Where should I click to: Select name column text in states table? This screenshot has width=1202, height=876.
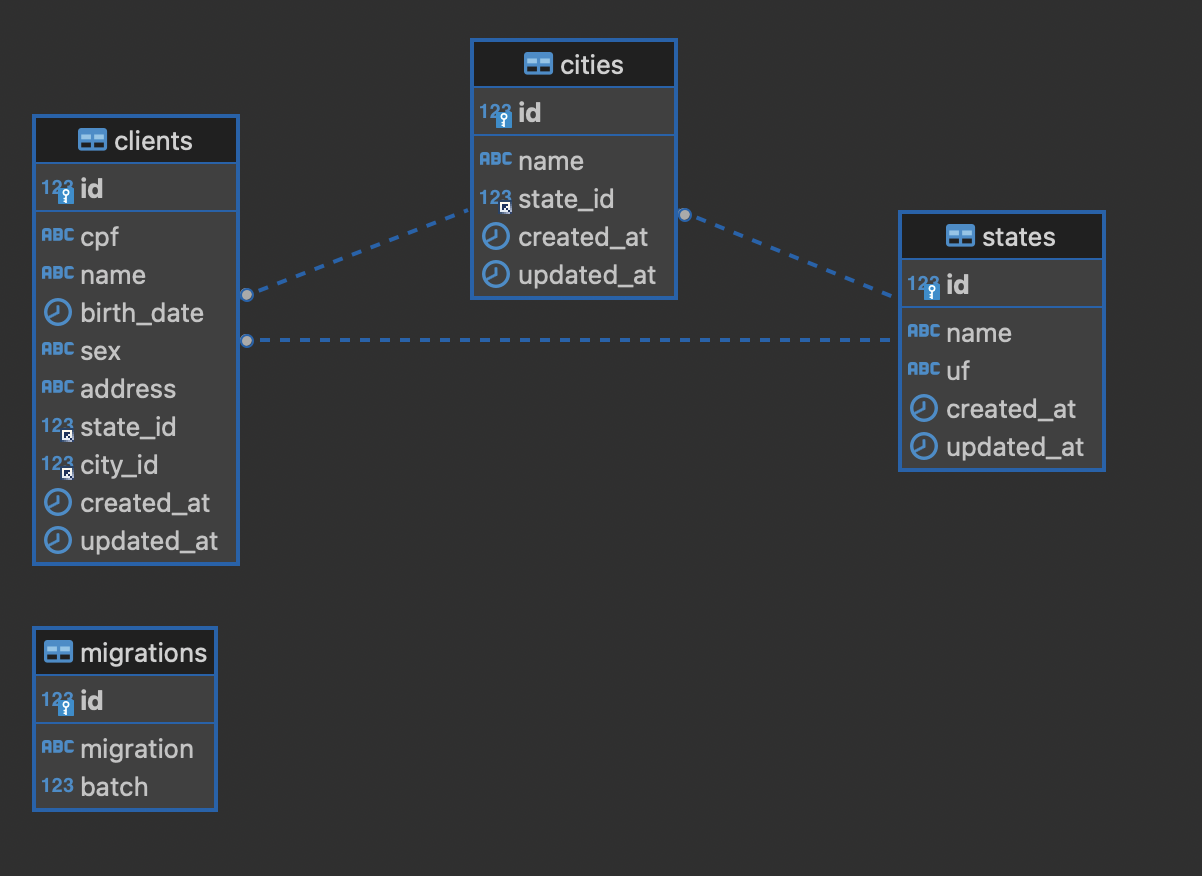pos(979,333)
